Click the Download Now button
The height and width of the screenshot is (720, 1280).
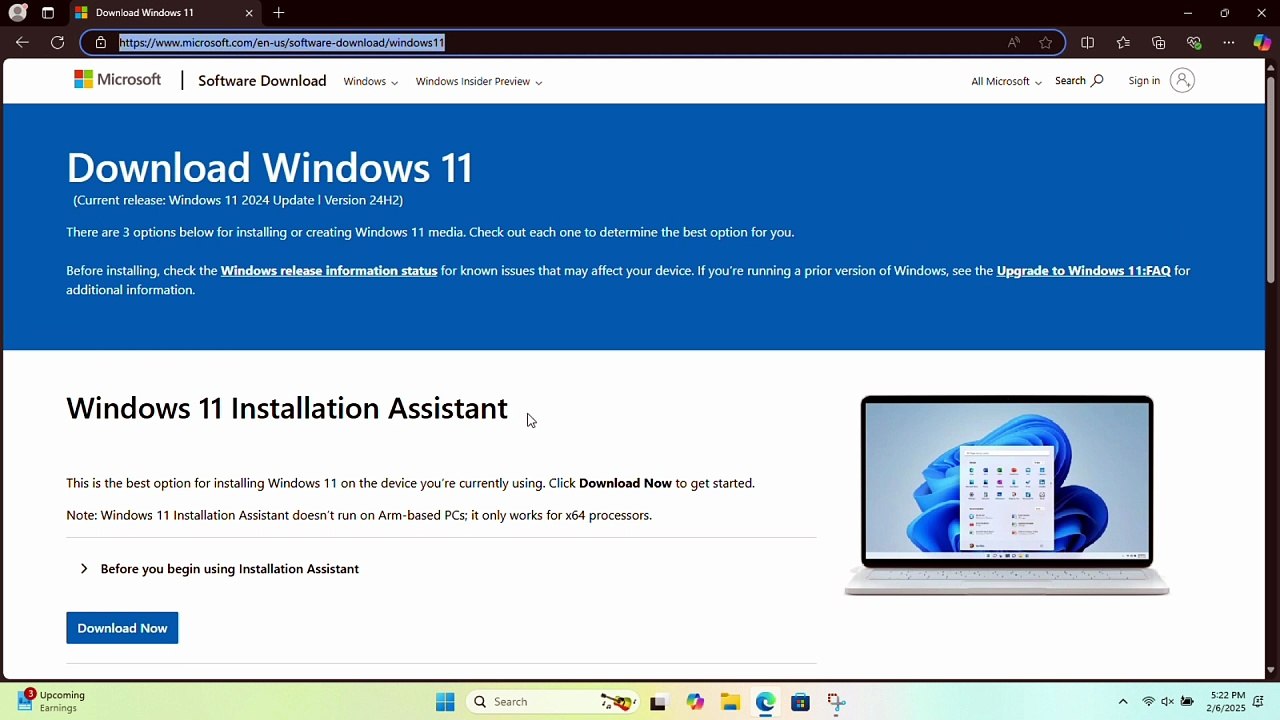pos(122,628)
